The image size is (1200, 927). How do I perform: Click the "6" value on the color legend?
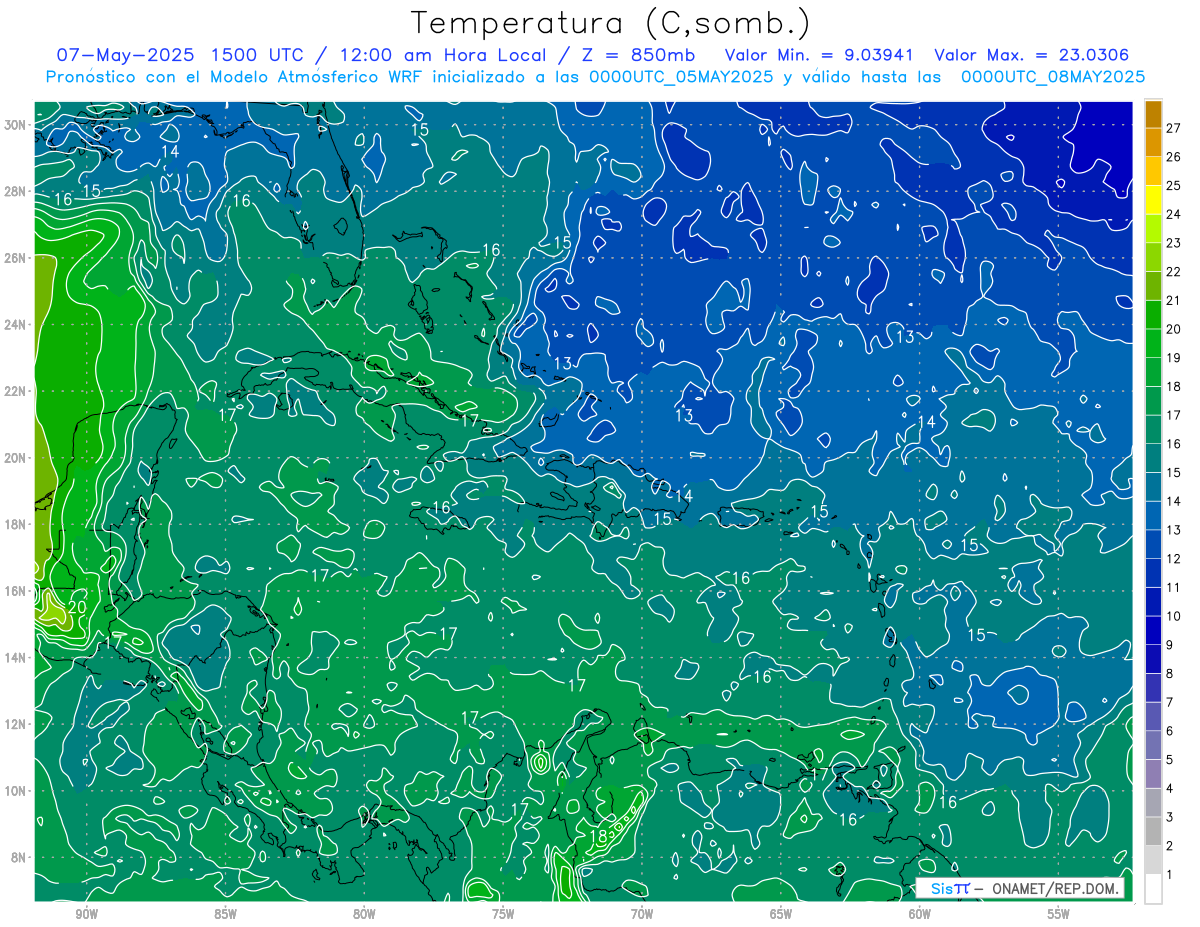tap(1170, 731)
